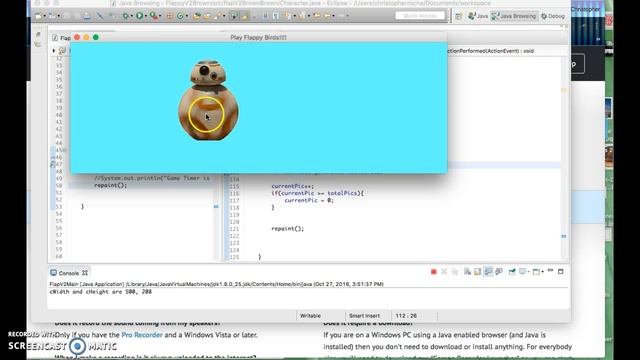This screenshot has width=640, height=360.
Task: Maximize the Console panel
Action: pyautogui.click(x=561, y=271)
